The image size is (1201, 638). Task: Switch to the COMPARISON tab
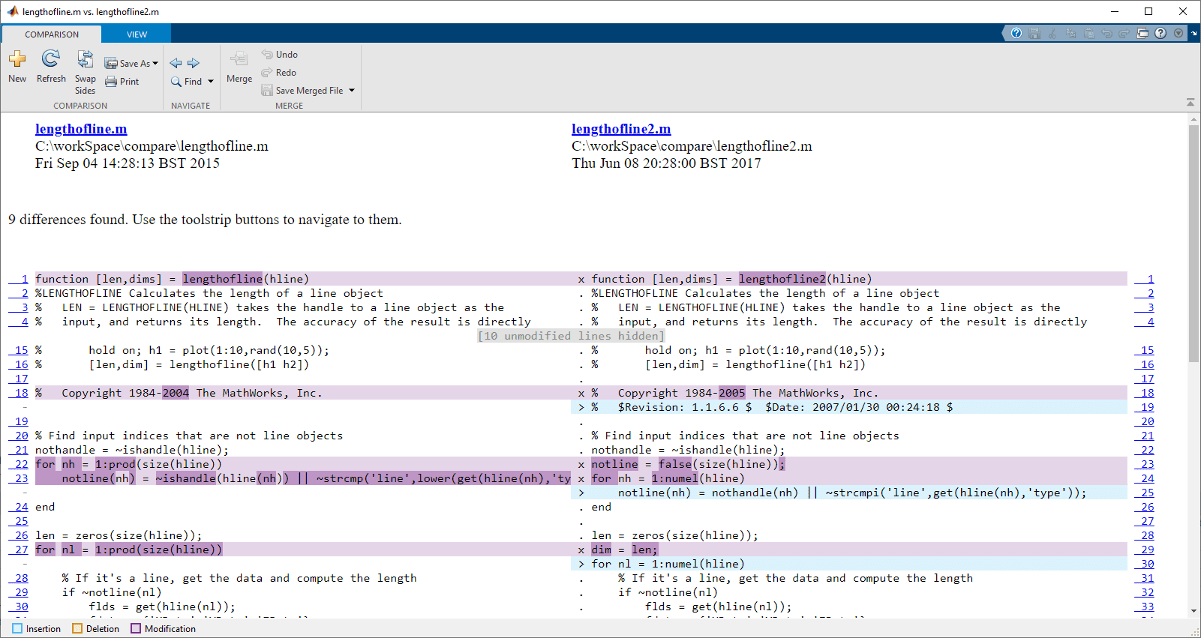[52, 34]
